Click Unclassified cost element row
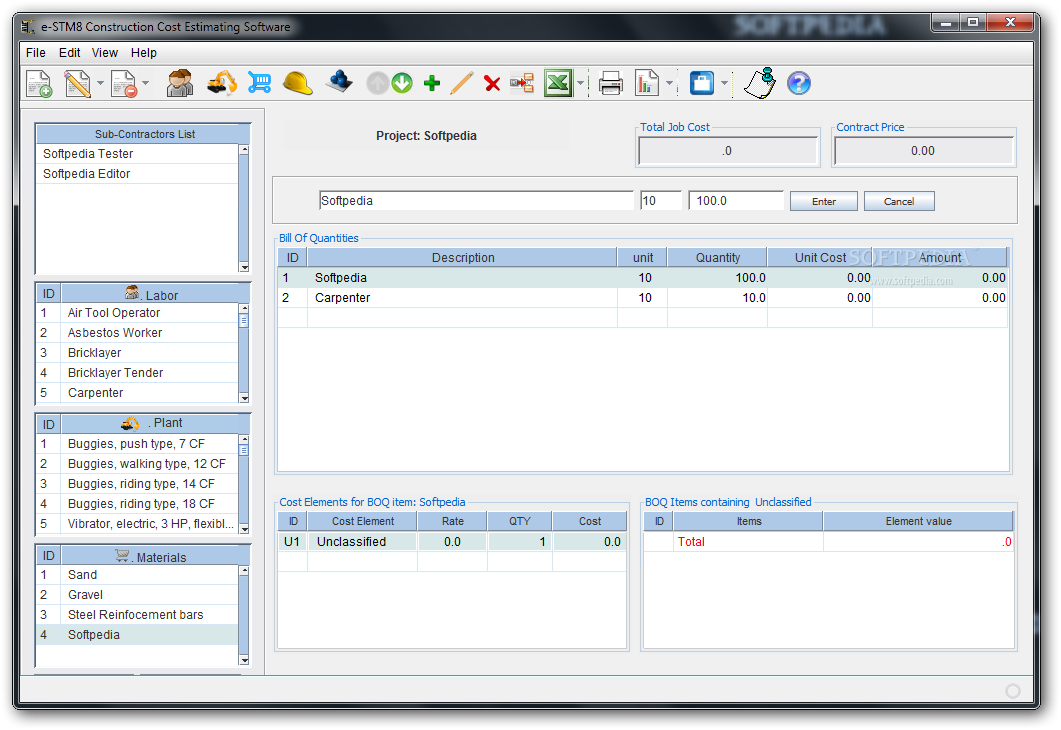This screenshot has width=1061, height=730. 452,541
